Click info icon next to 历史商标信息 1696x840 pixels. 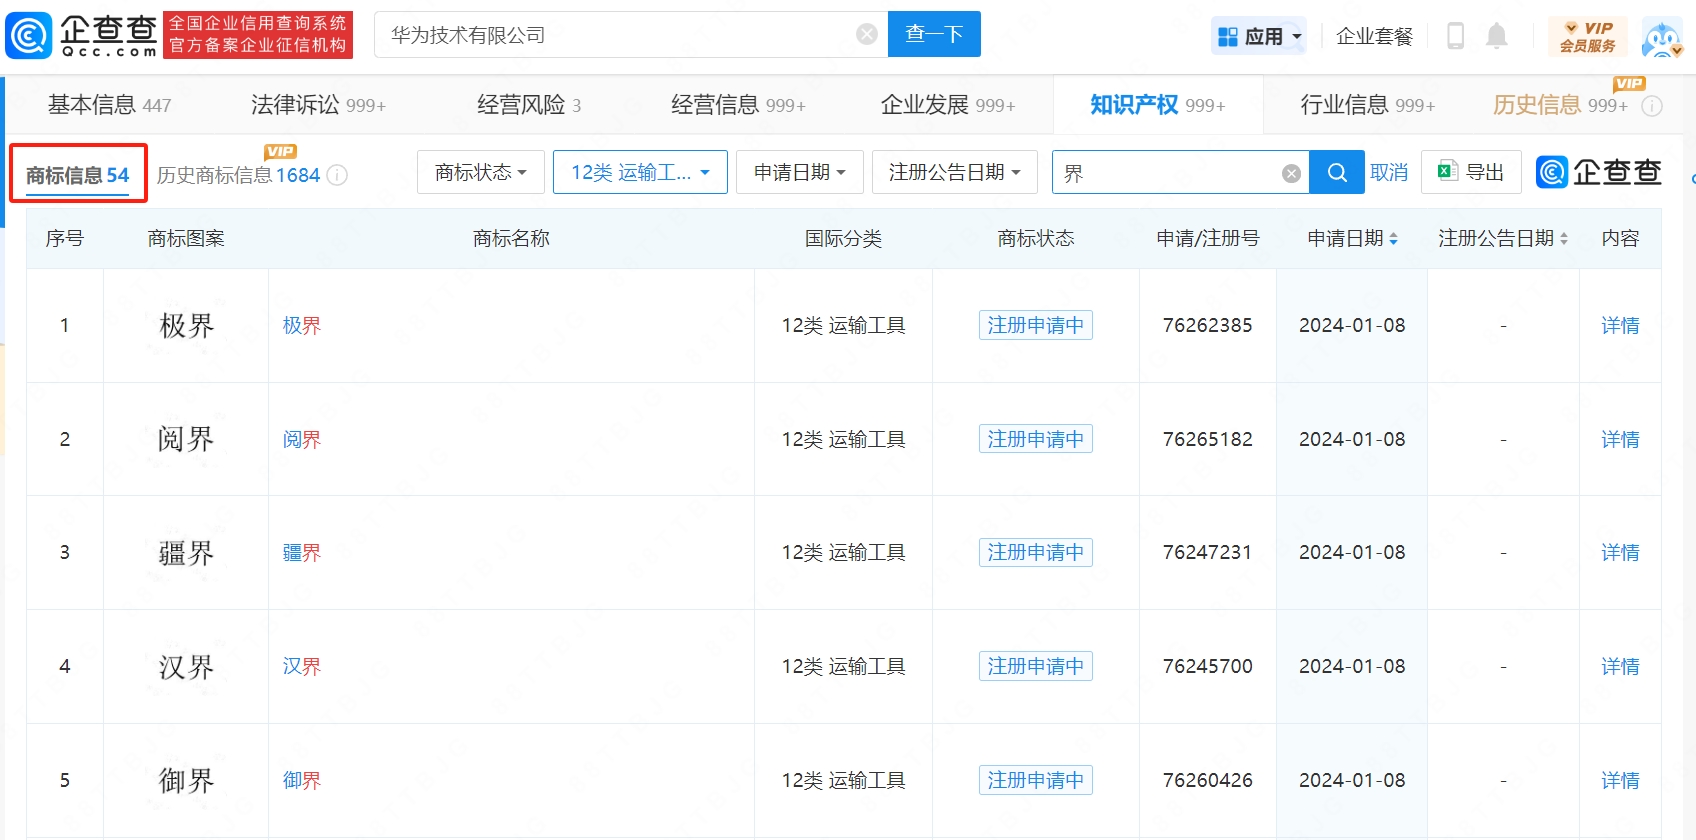click(x=337, y=175)
